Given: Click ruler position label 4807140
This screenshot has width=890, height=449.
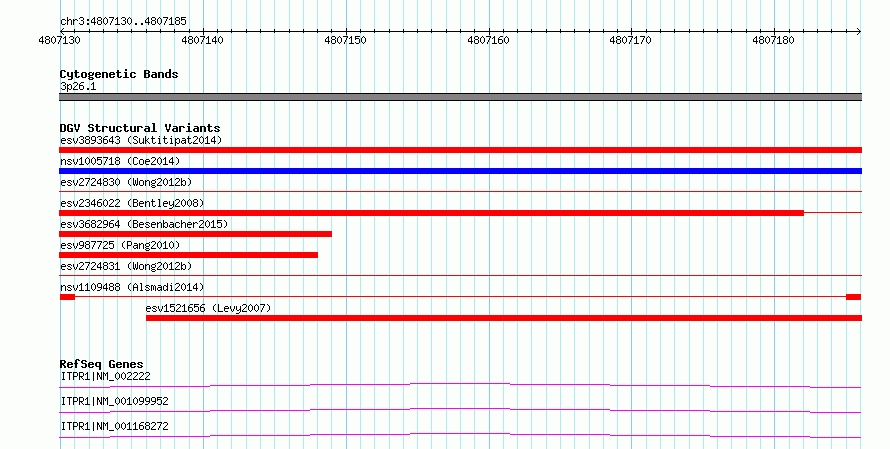Looking at the screenshot, I should point(203,40).
